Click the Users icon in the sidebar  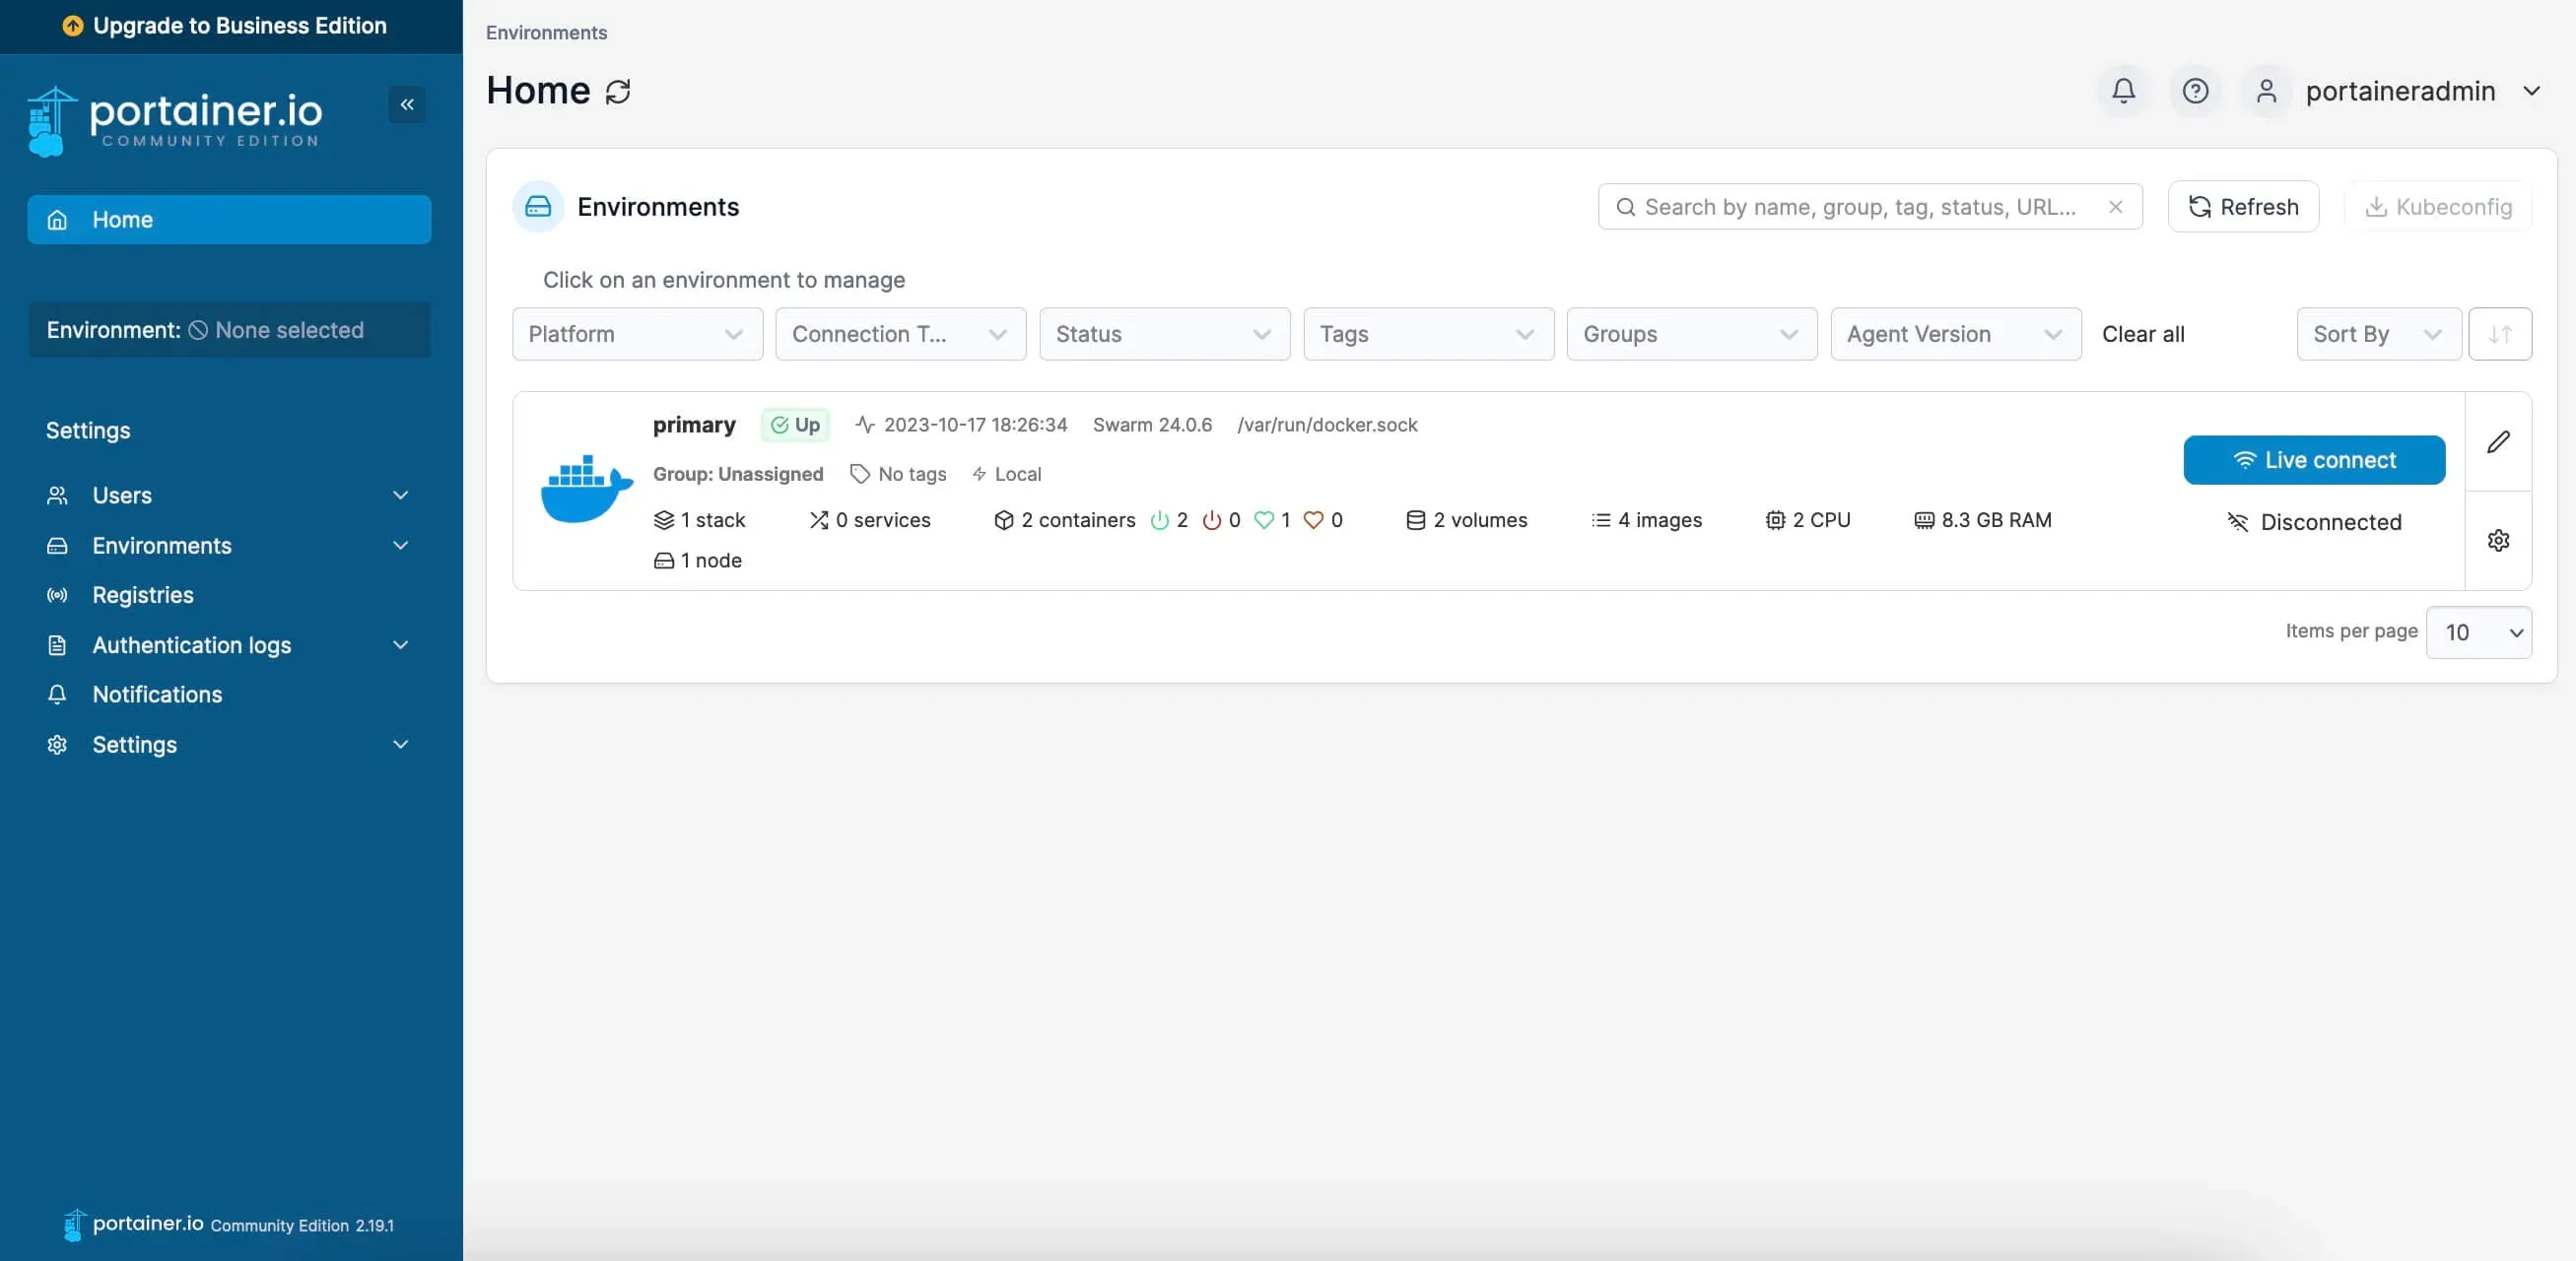click(x=57, y=495)
